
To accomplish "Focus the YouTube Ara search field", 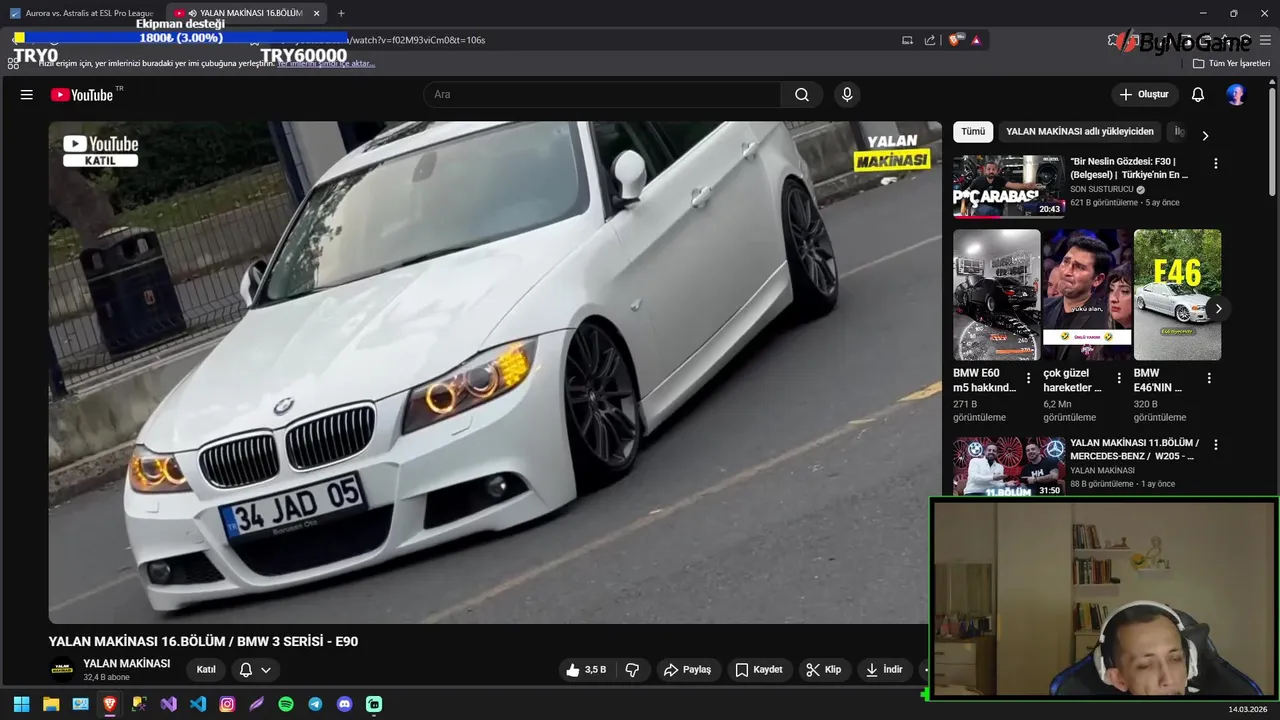I will tap(602, 94).
